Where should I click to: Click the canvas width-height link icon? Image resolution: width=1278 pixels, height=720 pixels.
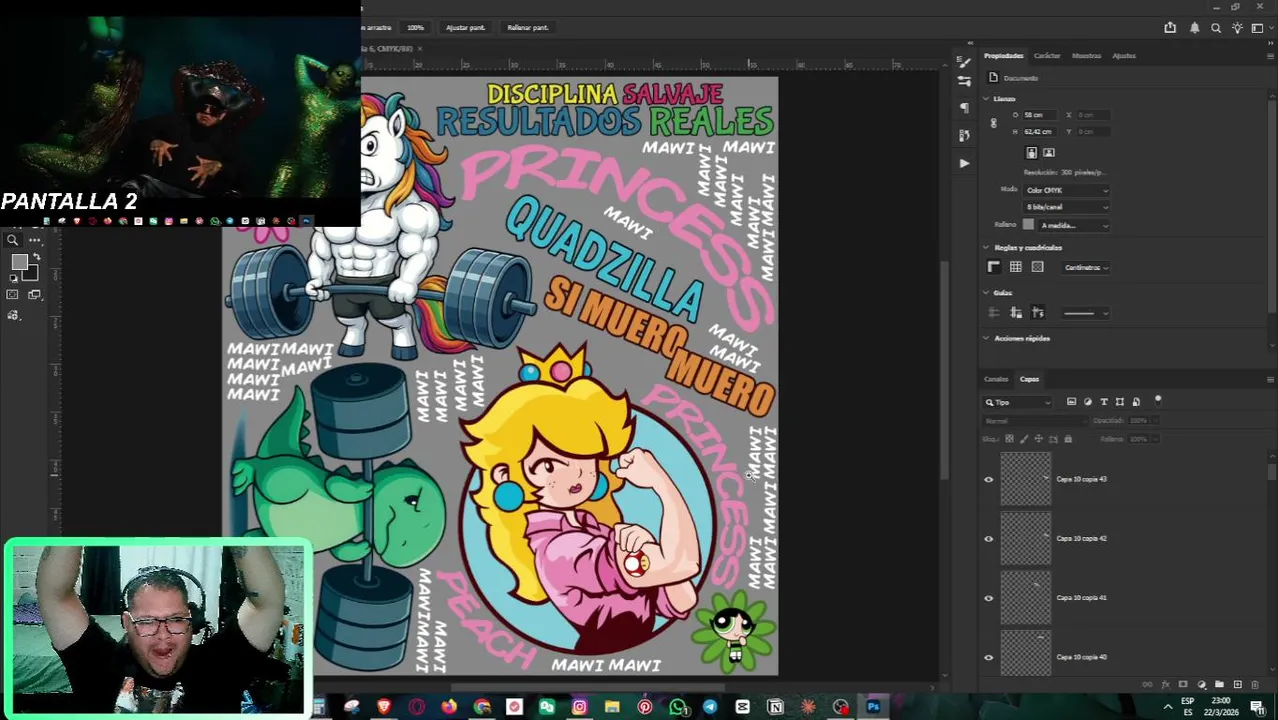click(993, 123)
